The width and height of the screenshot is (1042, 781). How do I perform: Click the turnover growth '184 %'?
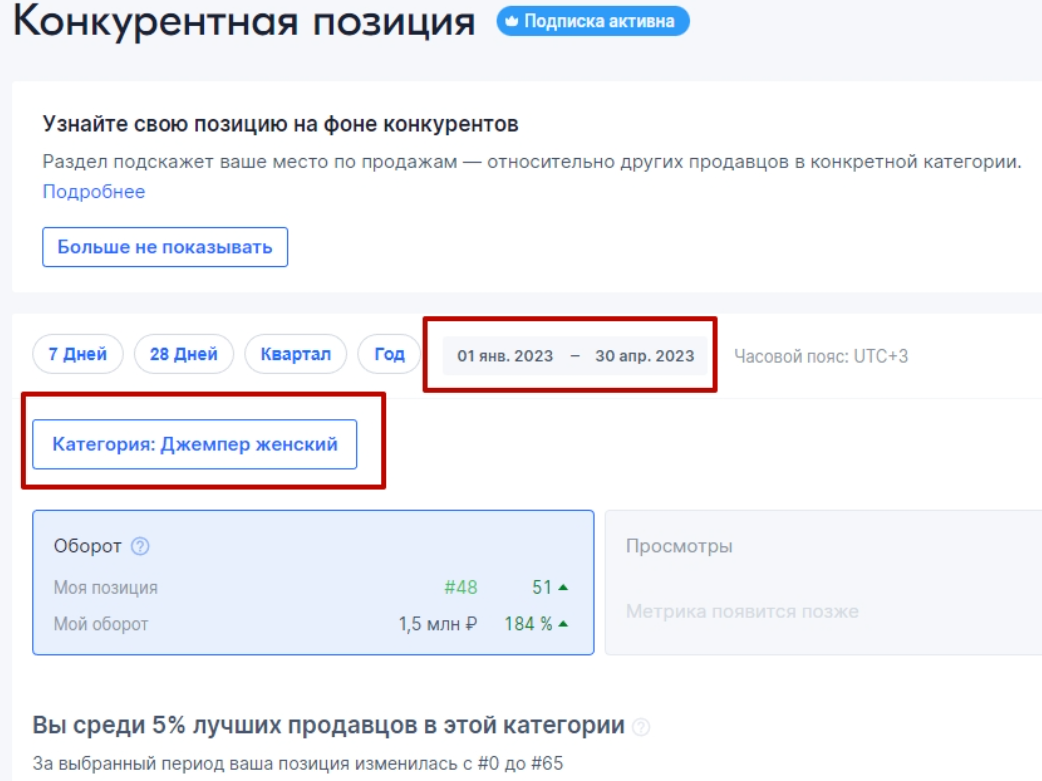pos(528,624)
